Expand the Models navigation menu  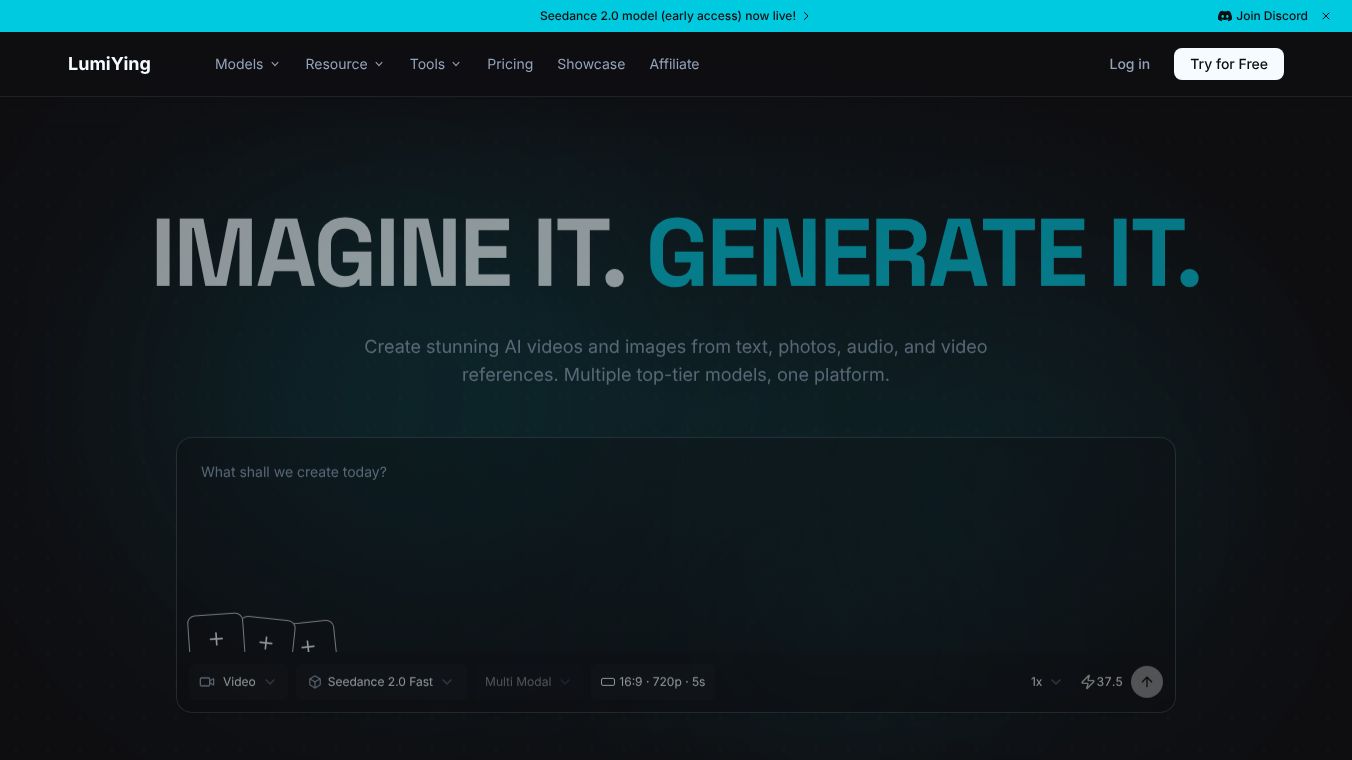point(247,64)
